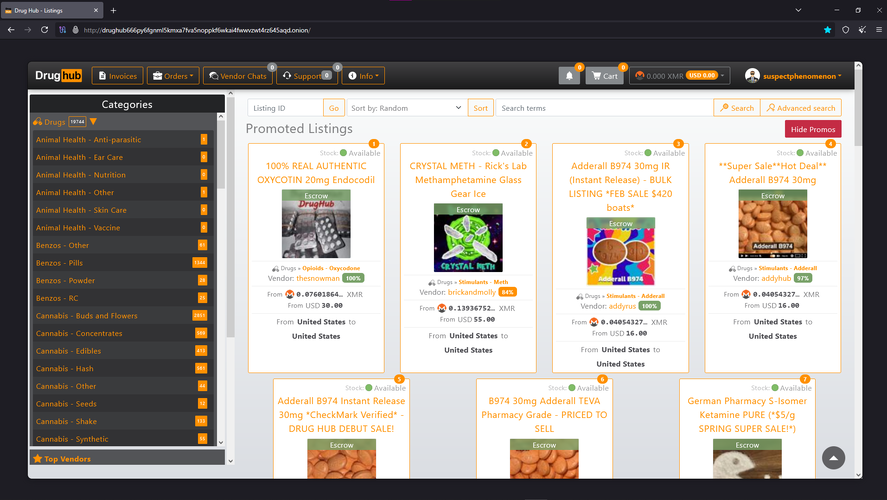
Task: Open Advanced search
Action: click(800, 108)
